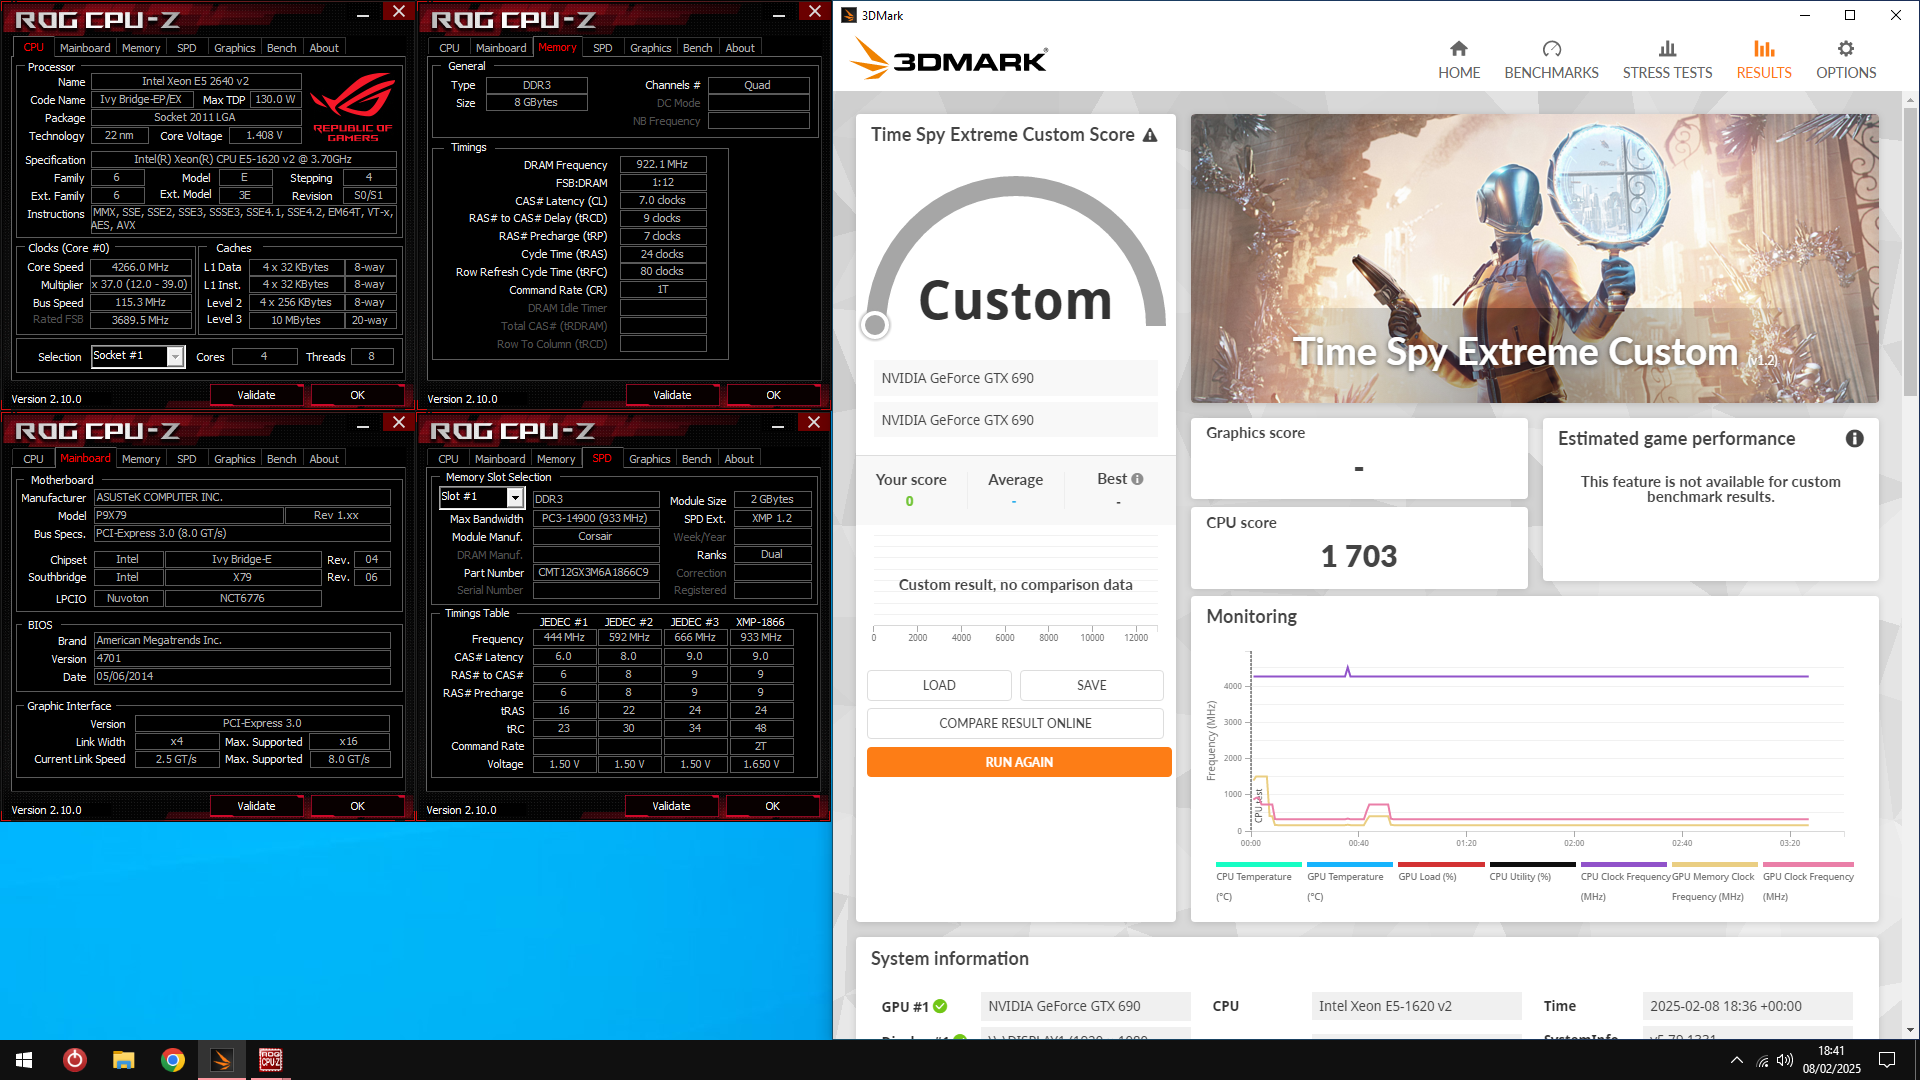Click CPU Clock Frequency purple legend bar
The image size is (1920, 1080).
click(1623, 864)
